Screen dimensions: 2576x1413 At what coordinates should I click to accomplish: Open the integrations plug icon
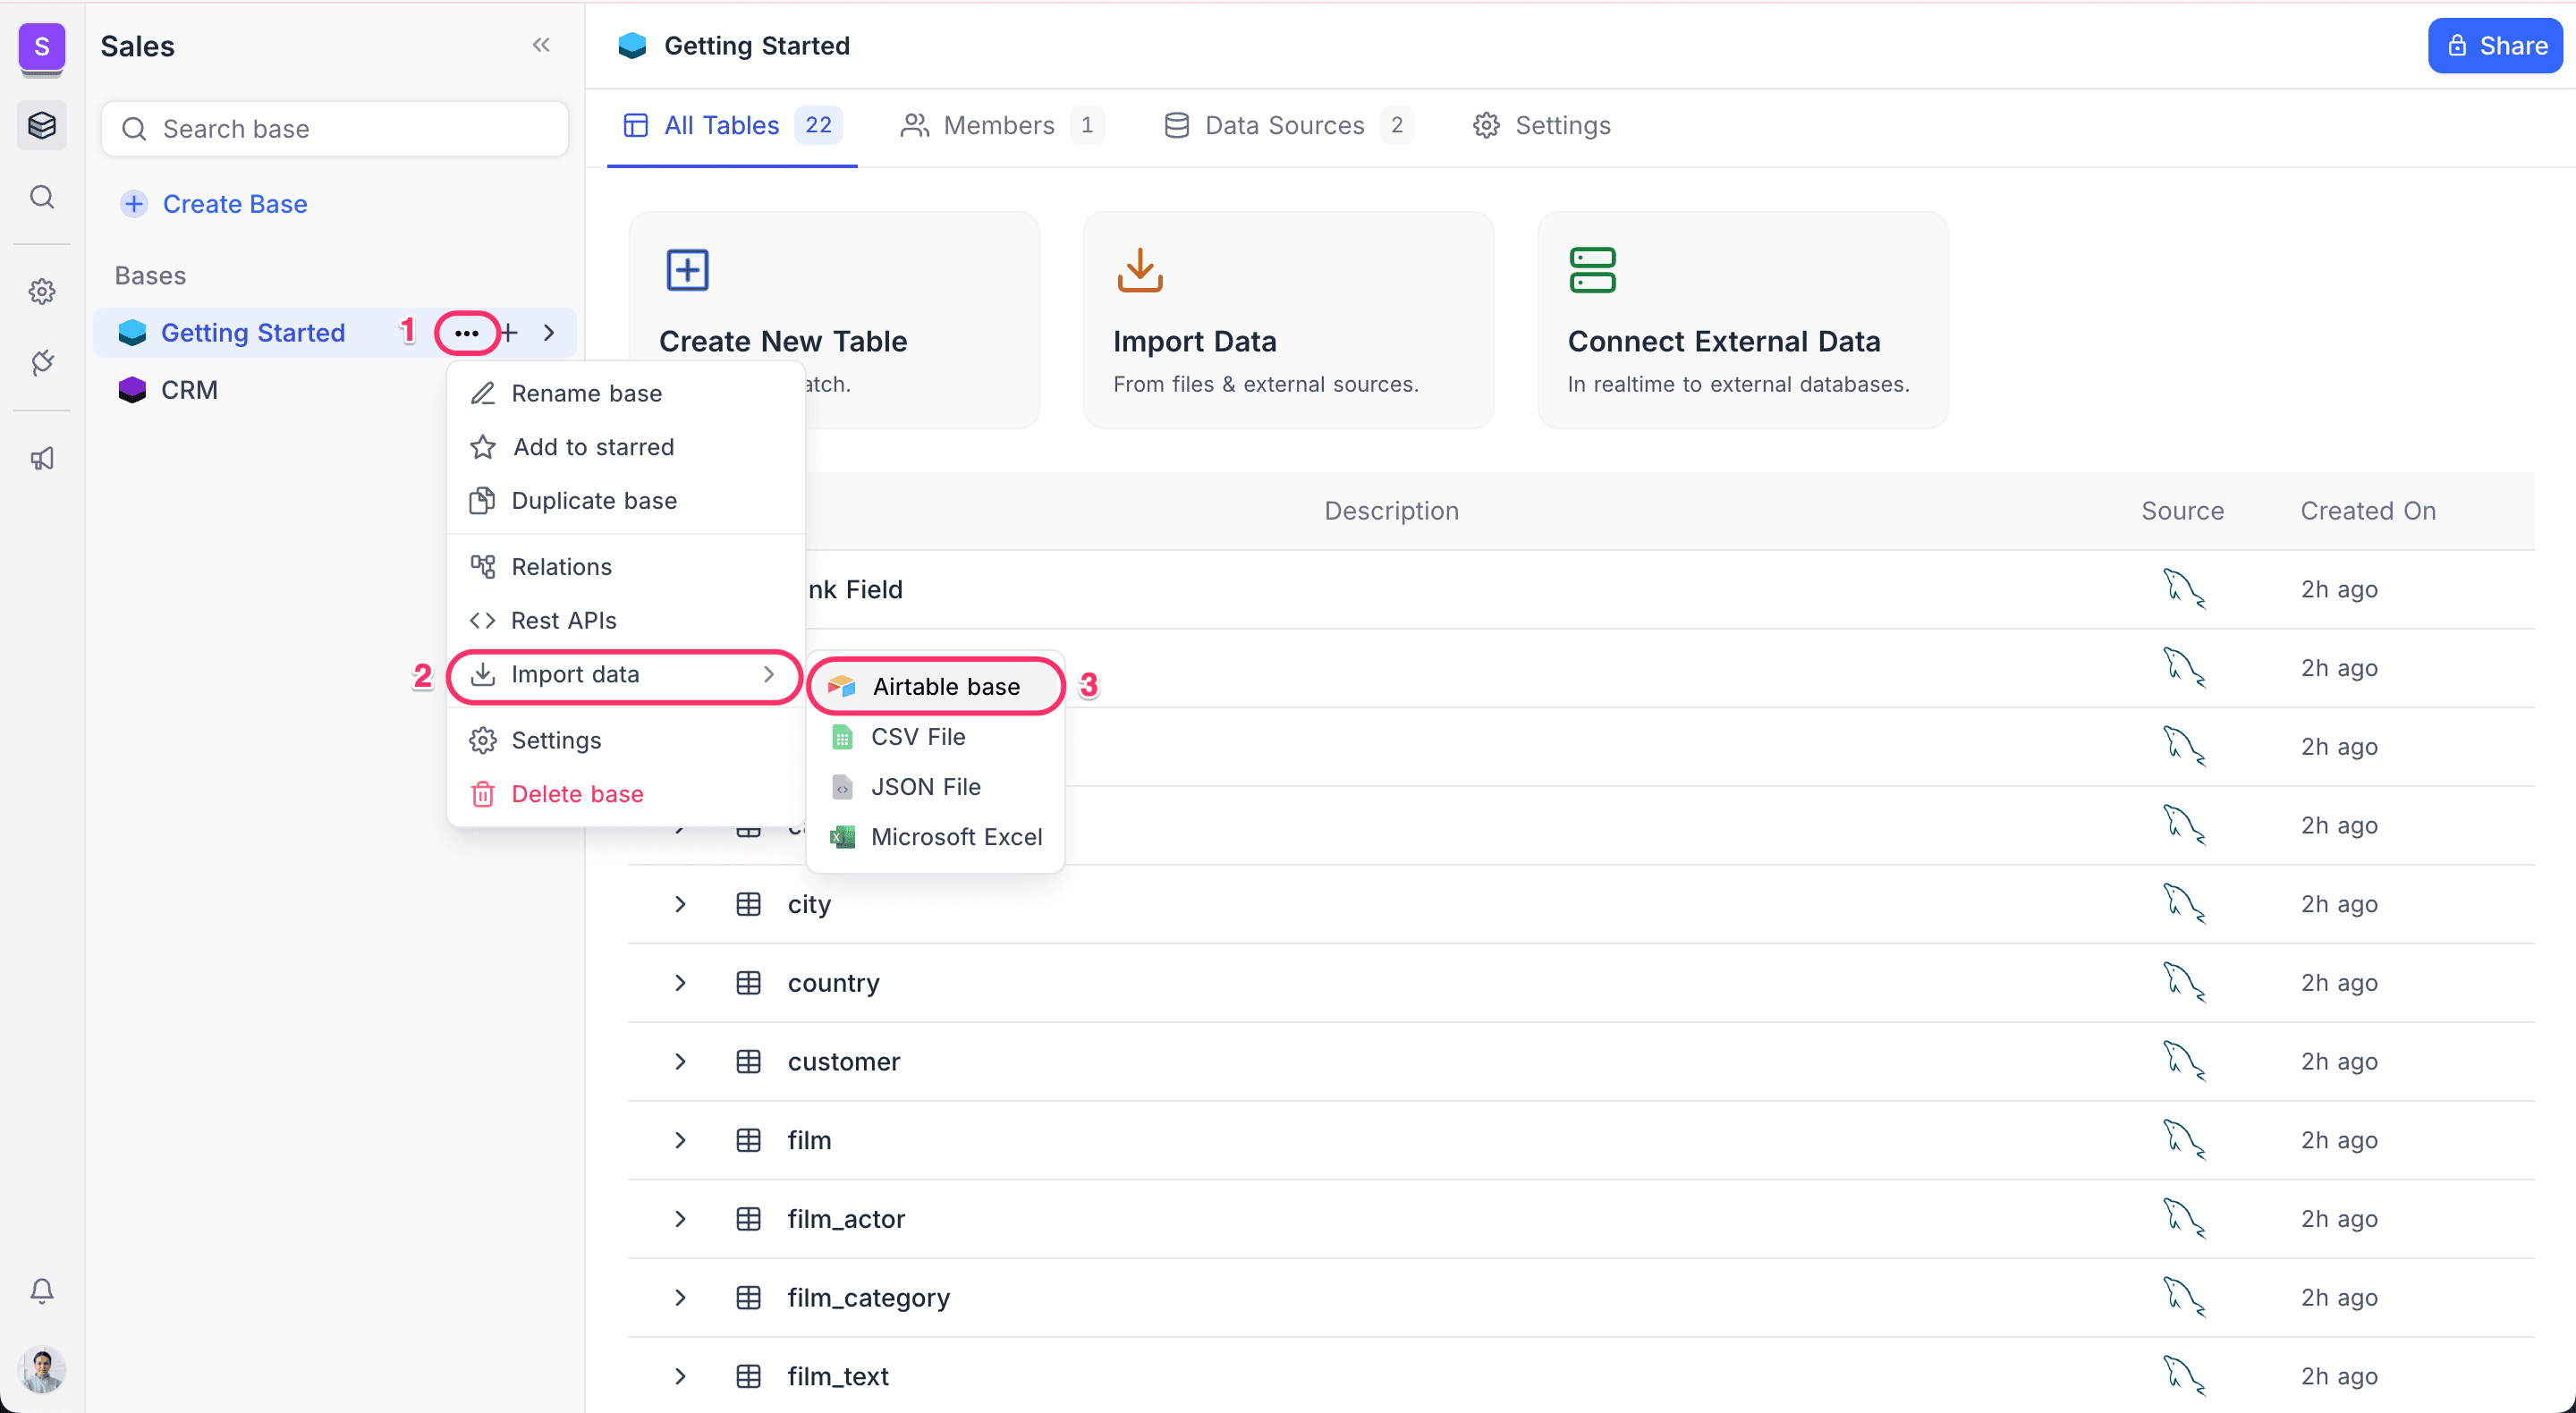coord(41,362)
